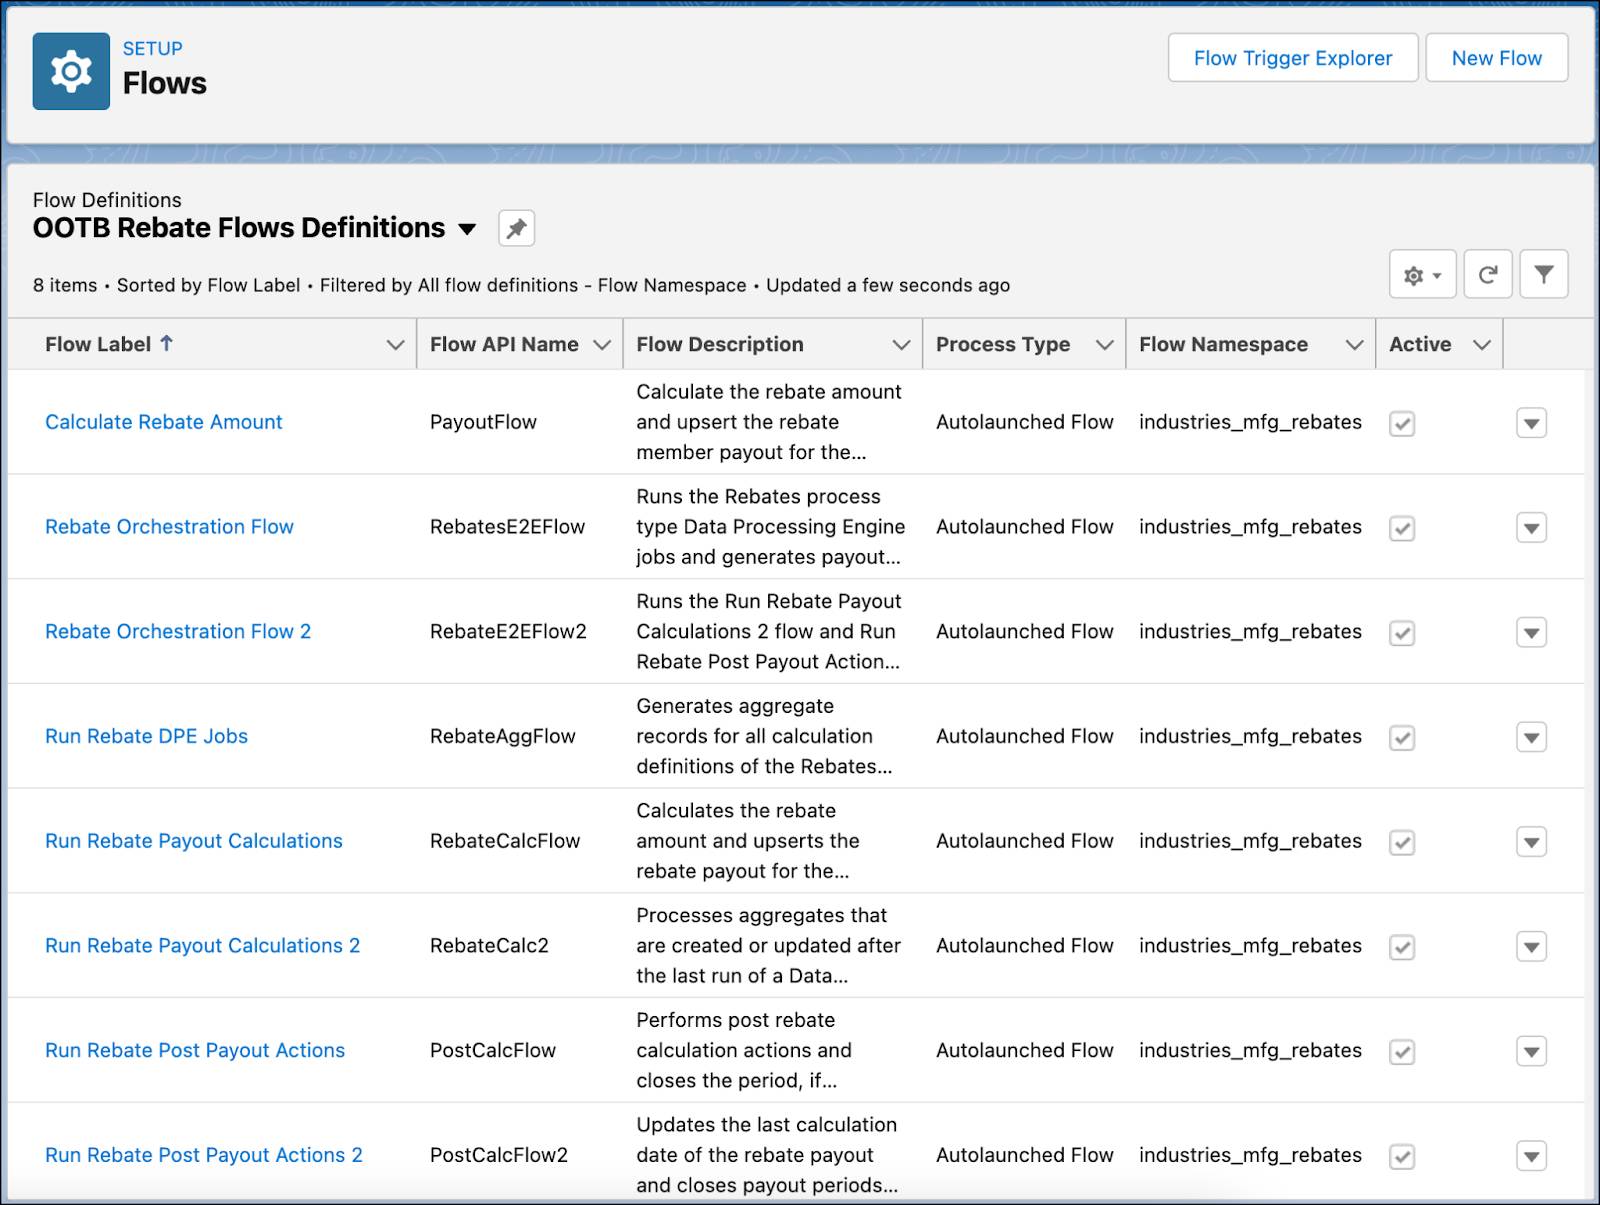Screen dimensions: 1600x1205
Task: Open Run Rebate Payout Calculations 2 link
Action: 202,946
